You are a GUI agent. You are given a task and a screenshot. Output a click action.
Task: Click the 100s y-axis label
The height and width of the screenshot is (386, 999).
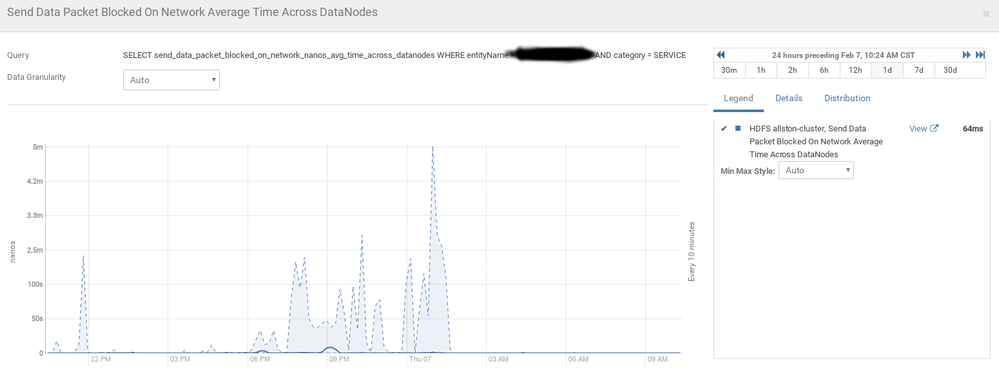tap(34, 284)
